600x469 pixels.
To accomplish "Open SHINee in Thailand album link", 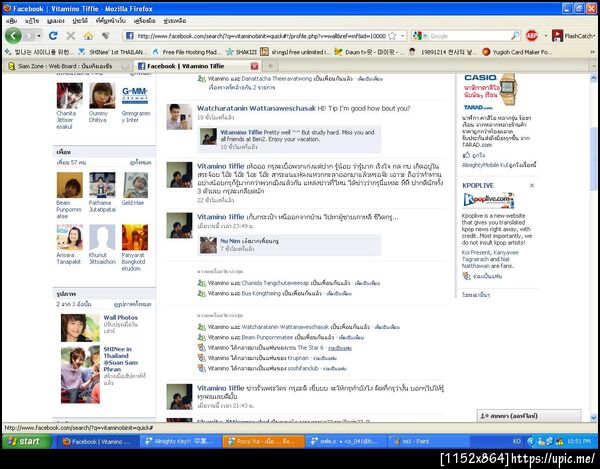I will 121,359.
